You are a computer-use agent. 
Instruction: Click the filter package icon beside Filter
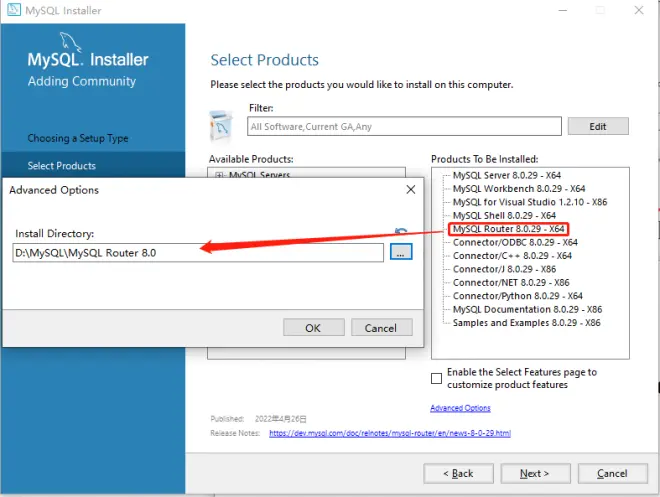[x=221, y=125]
